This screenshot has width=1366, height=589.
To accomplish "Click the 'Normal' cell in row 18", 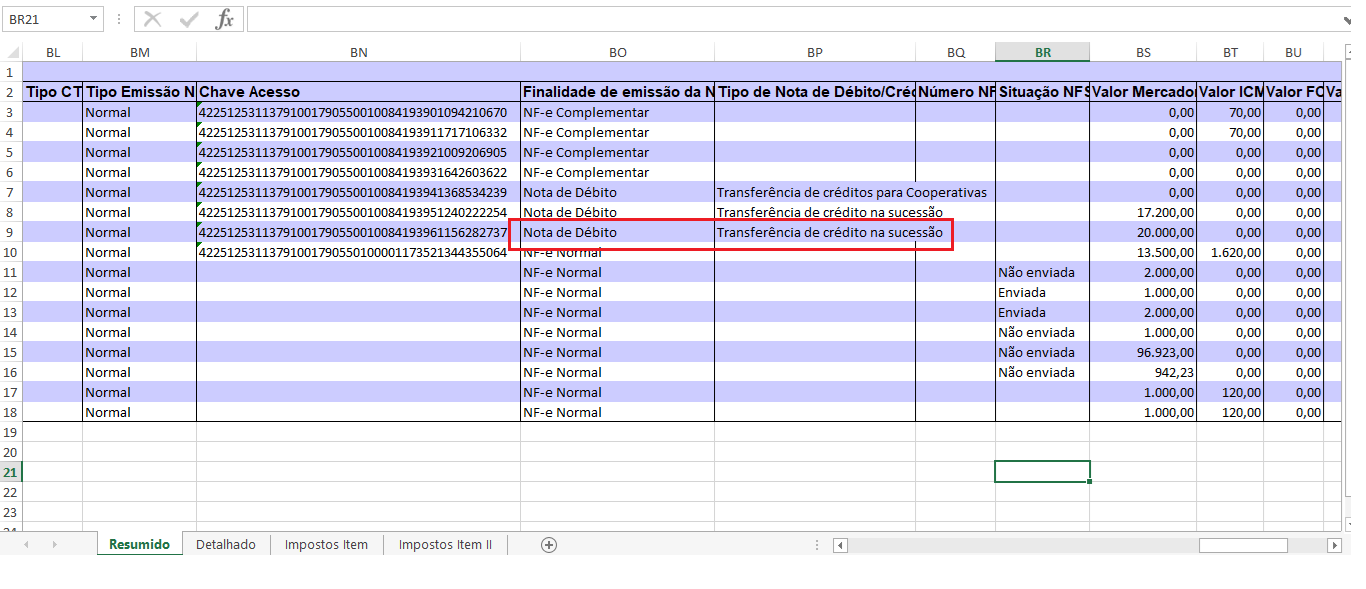I will point(139,412).
